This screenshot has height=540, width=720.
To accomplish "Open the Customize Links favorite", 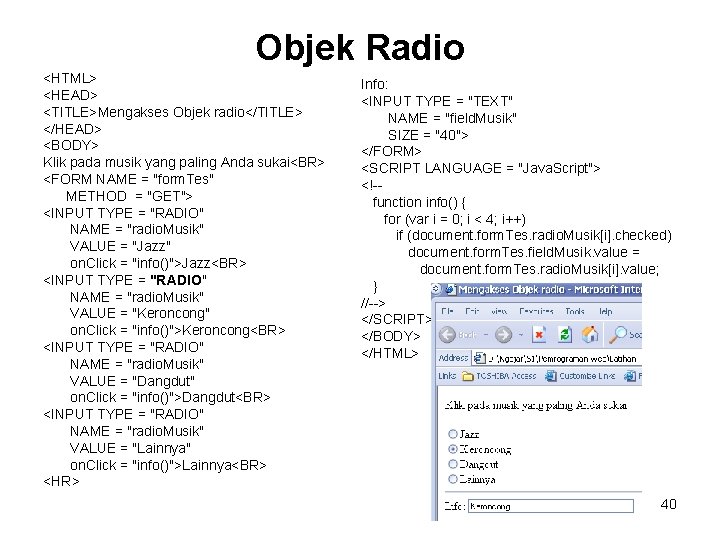I will 580,376.
